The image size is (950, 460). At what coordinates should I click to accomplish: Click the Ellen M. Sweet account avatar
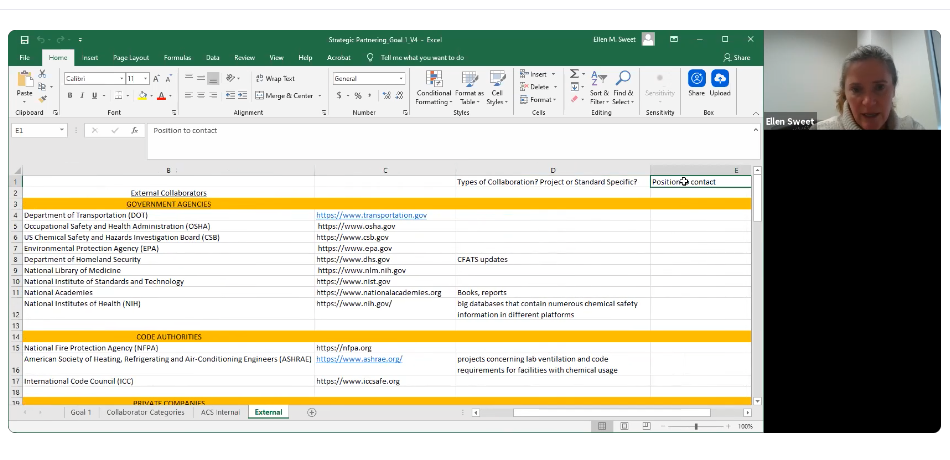tap(648, 39)
